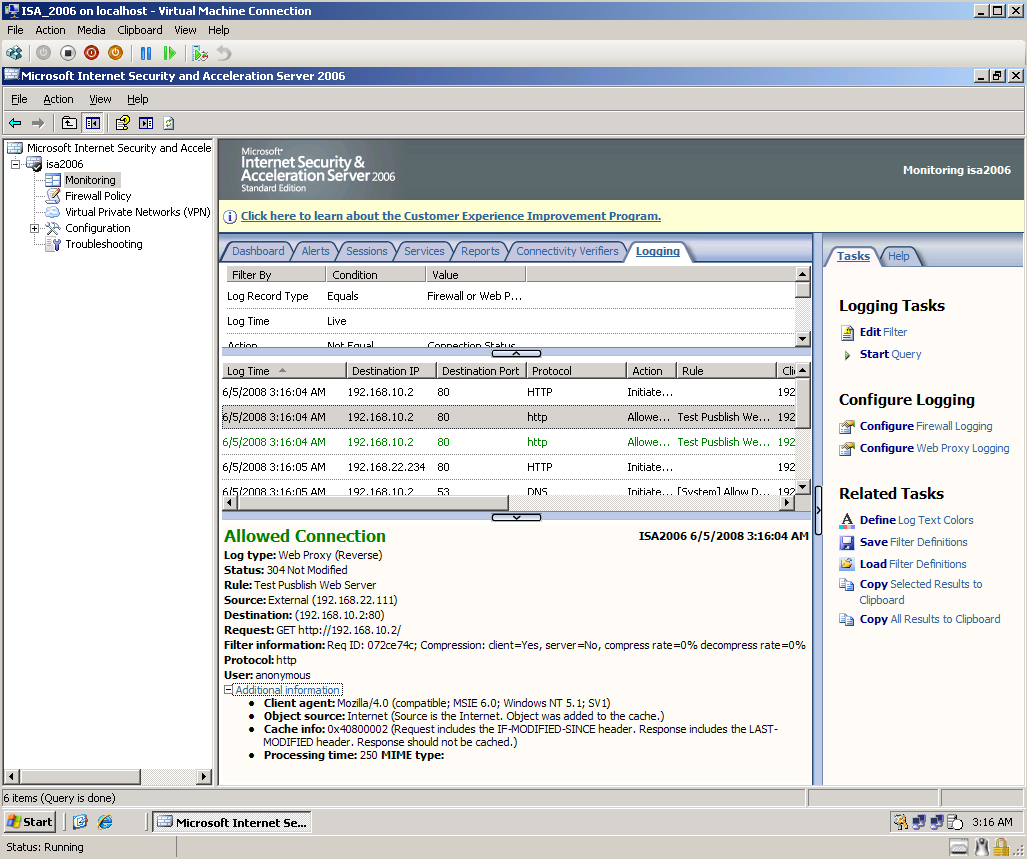The image size is (1027, 859).
Task: Click the console tree horizontal scrollbar thumb
Action: click(x=80, y=777)
